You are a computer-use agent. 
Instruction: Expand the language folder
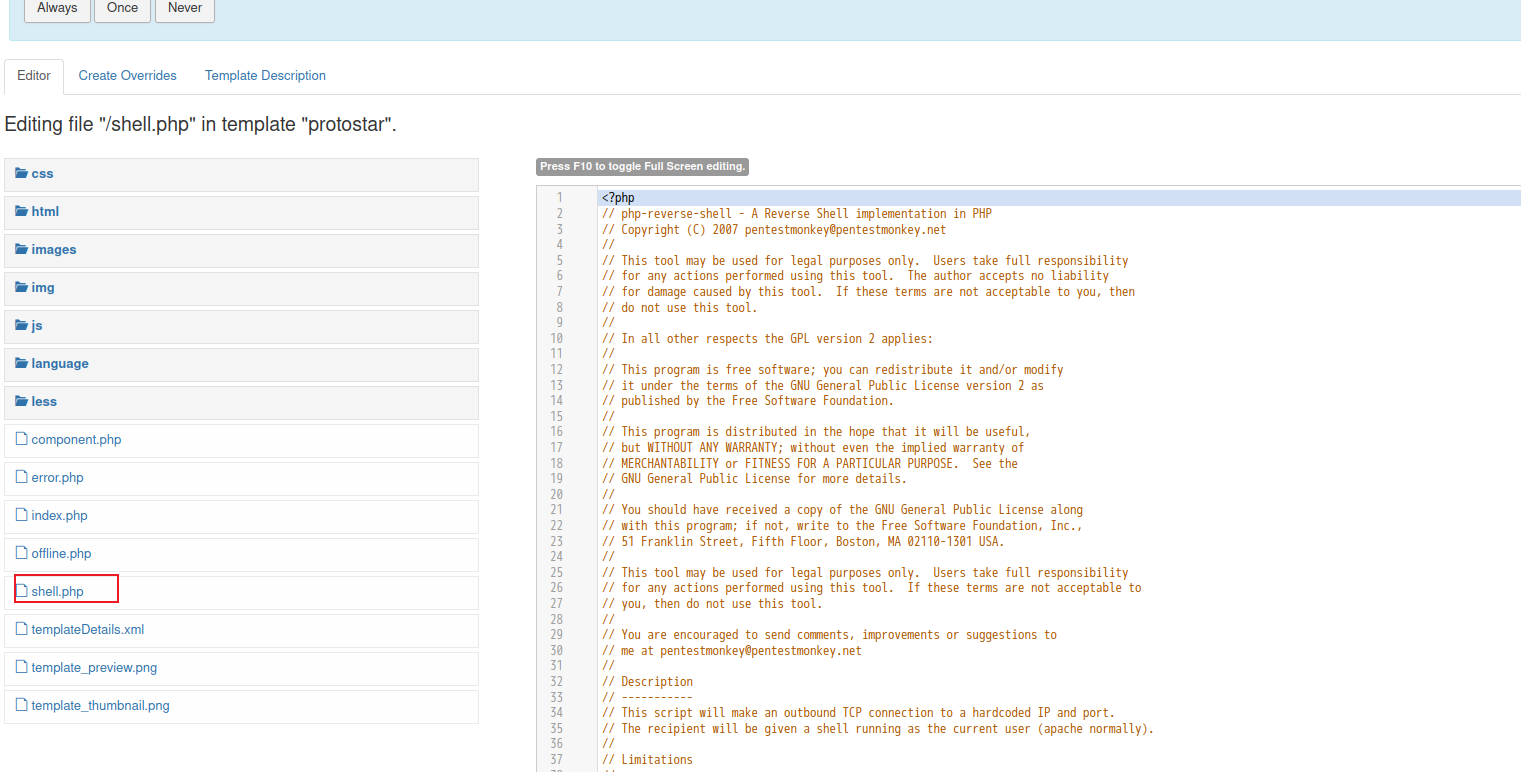[241, 364]
